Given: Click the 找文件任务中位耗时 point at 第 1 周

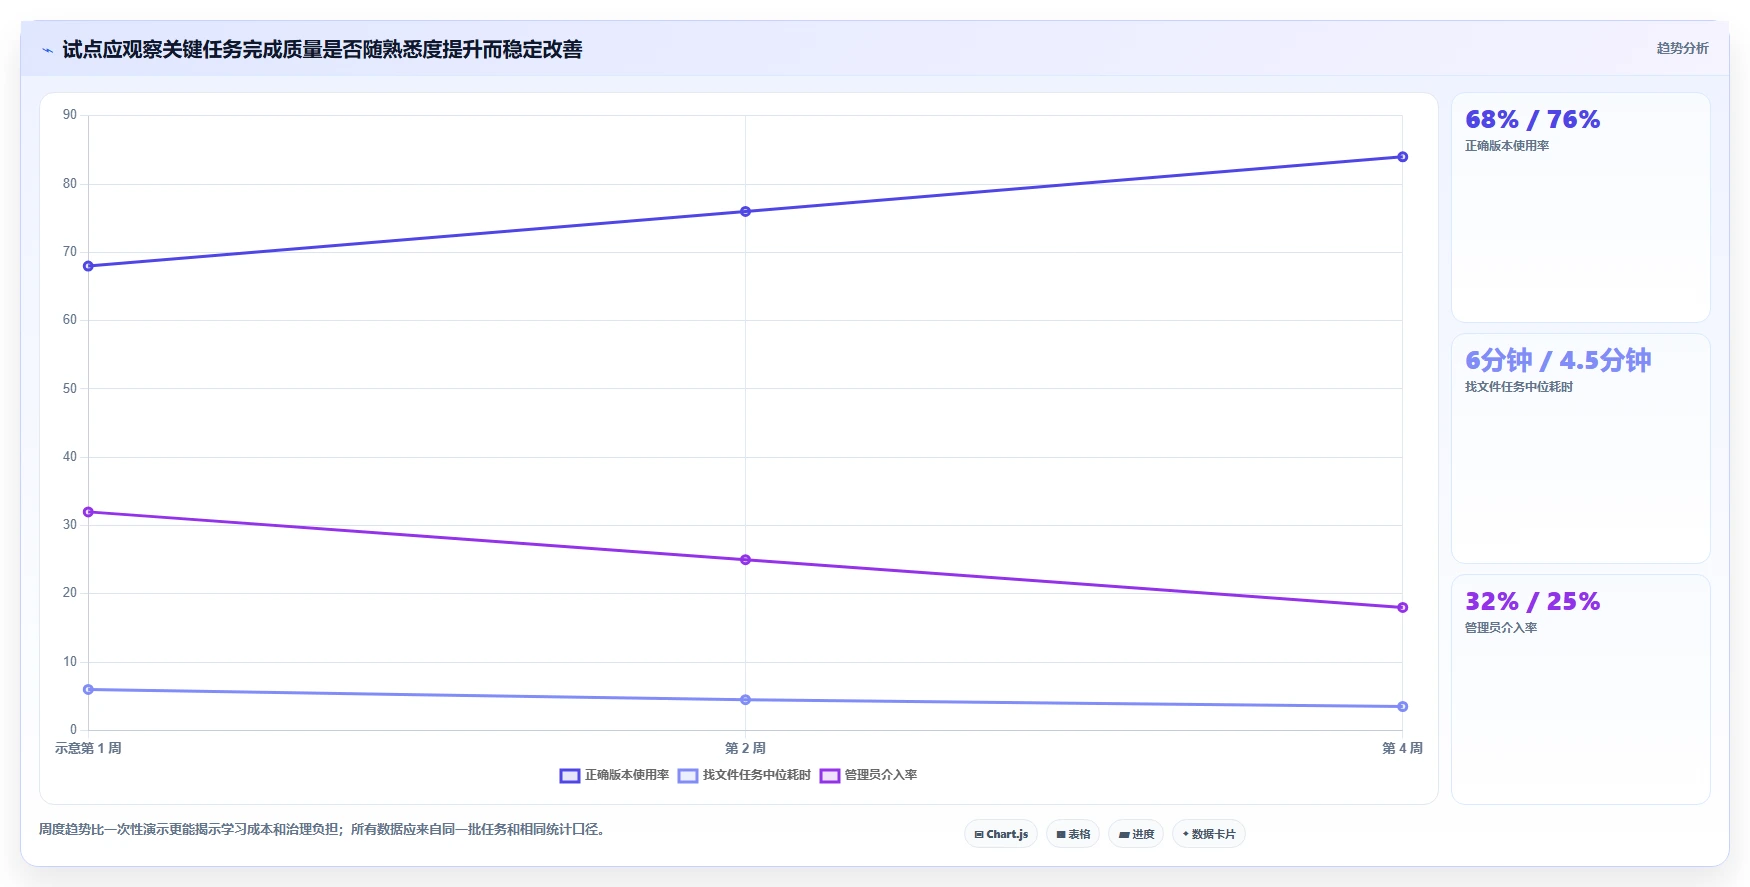Looking at the screenshot, I should tap(88, 689).
